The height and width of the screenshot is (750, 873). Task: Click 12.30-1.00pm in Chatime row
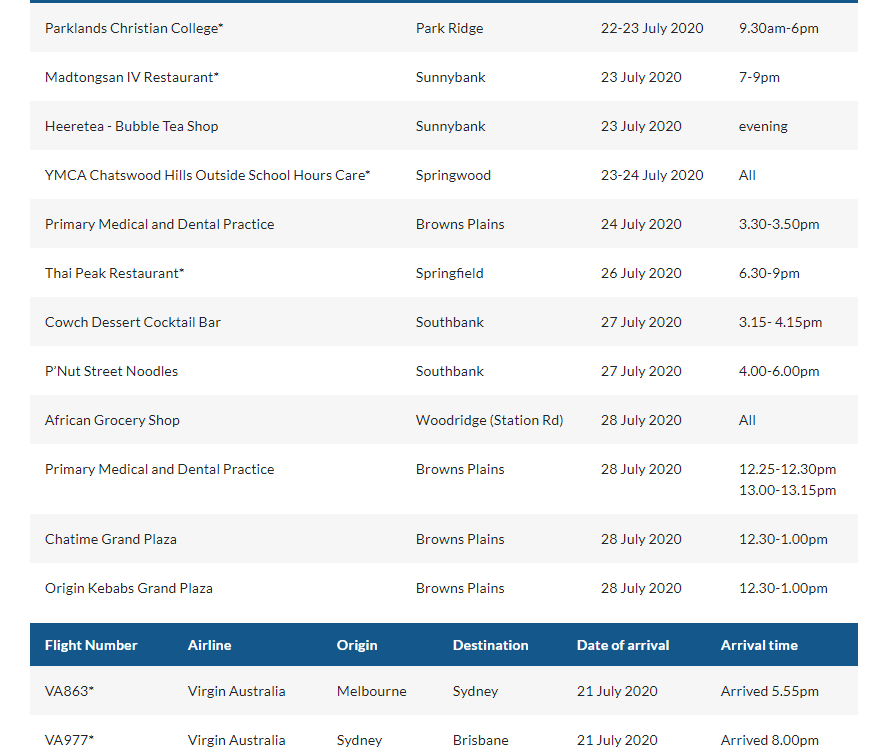[x=783, y=540]
